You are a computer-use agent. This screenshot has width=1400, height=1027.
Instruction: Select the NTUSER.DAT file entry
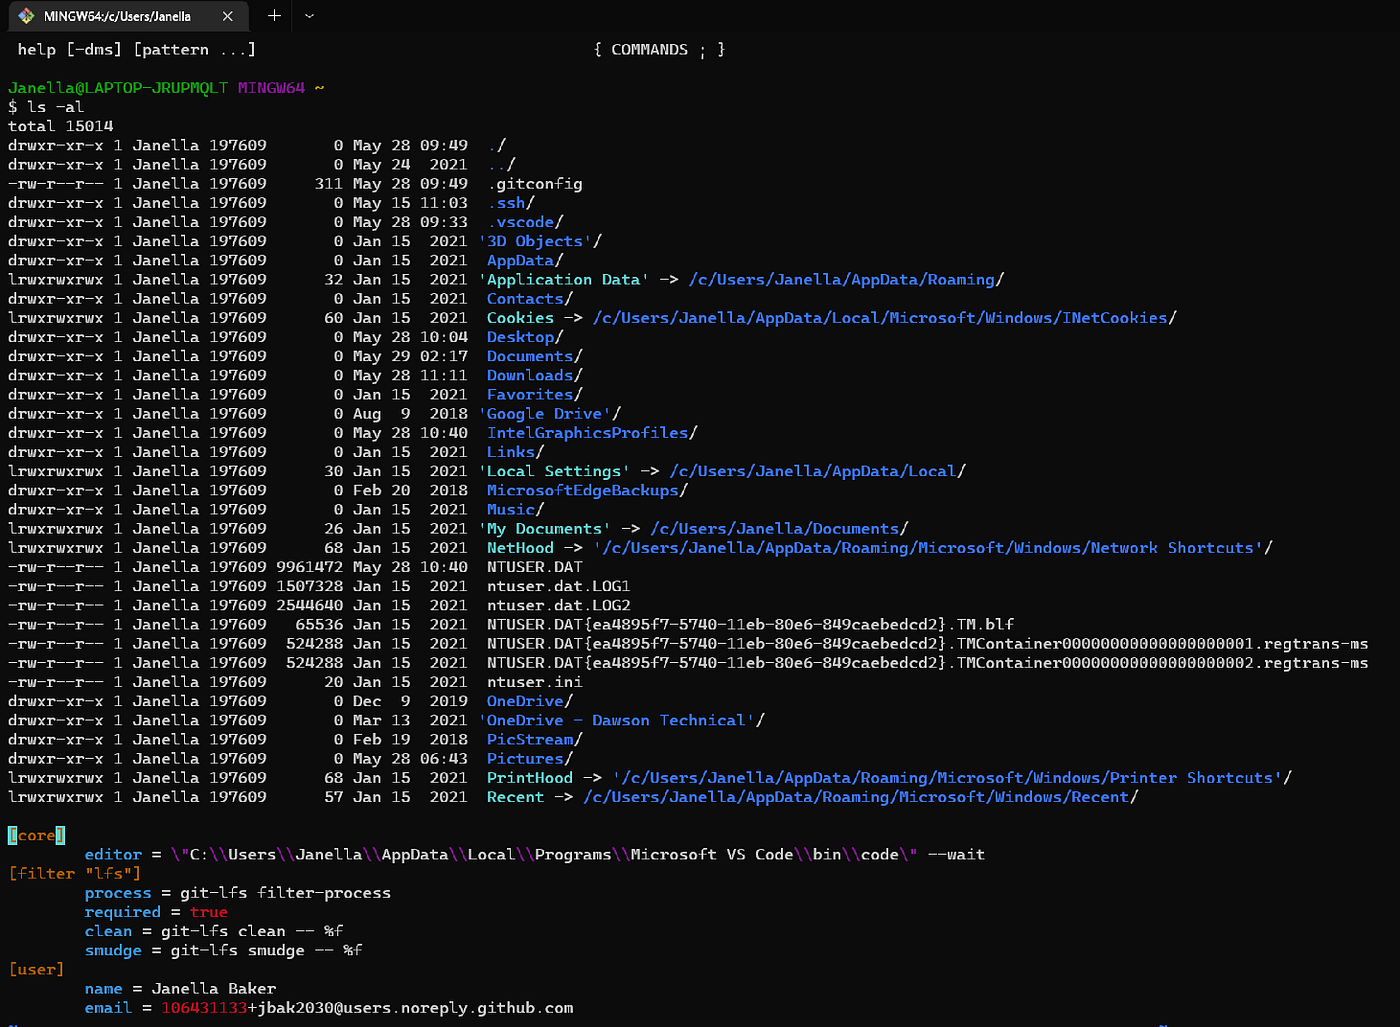pos(534,566)
